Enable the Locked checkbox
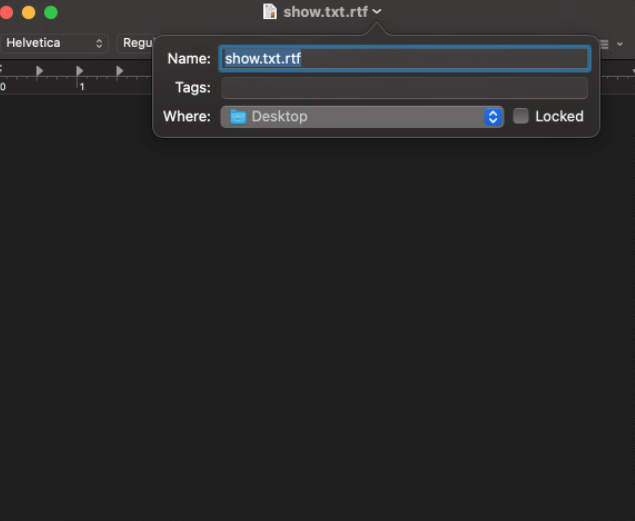The height and width of the screenshot is (521, 635). (x=521, y=116)
